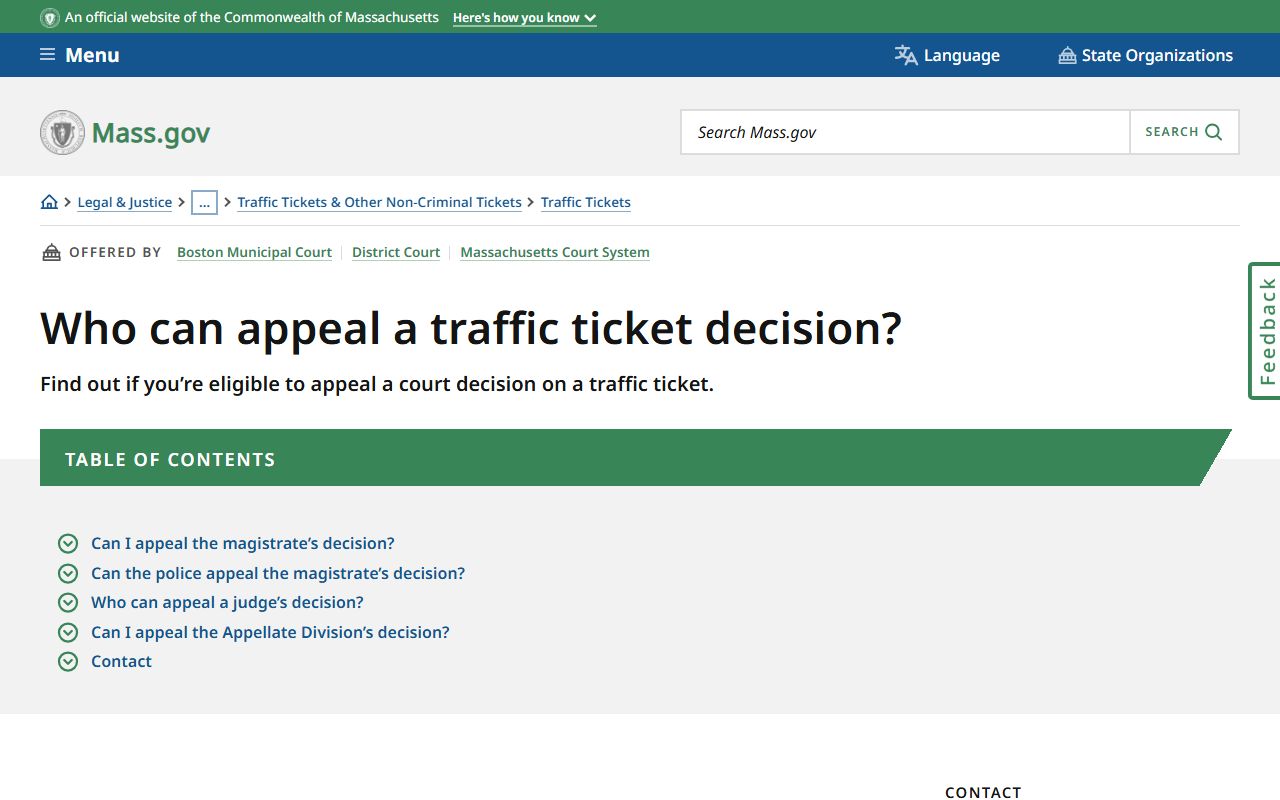Open Legal & Justice breadcrumb link
The width and height of the screenshot is (1280, 800).
(125, 202)
